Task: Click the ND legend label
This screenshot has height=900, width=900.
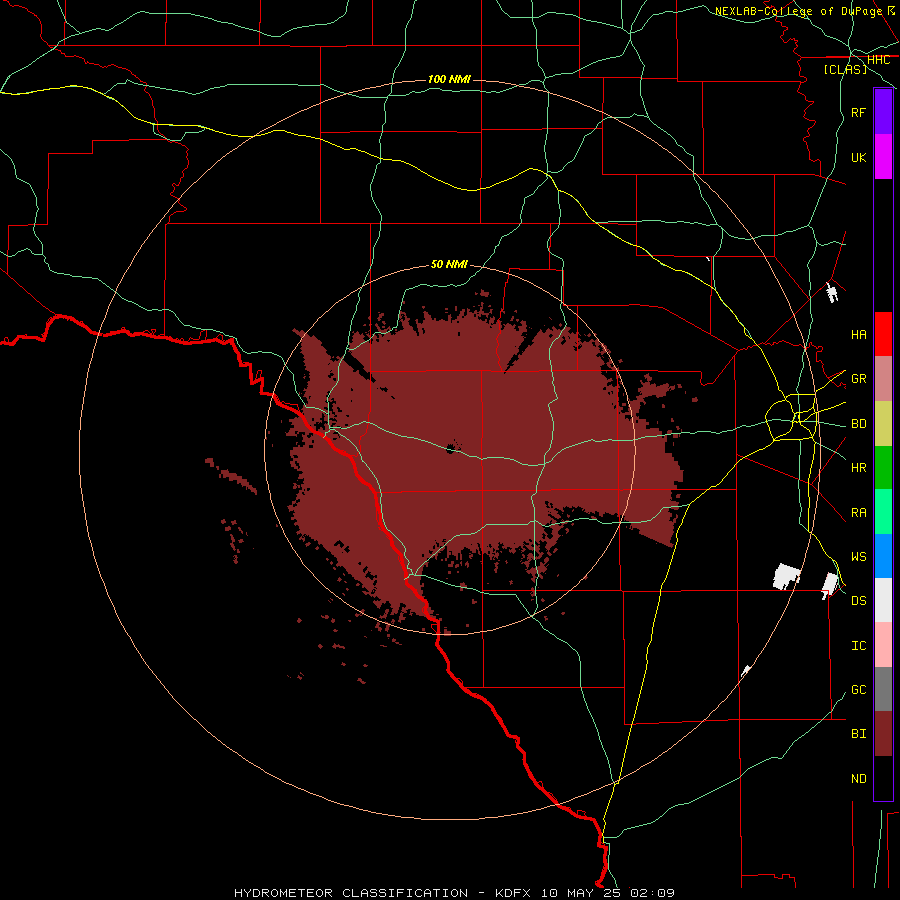Action: [x=858, y=779]
